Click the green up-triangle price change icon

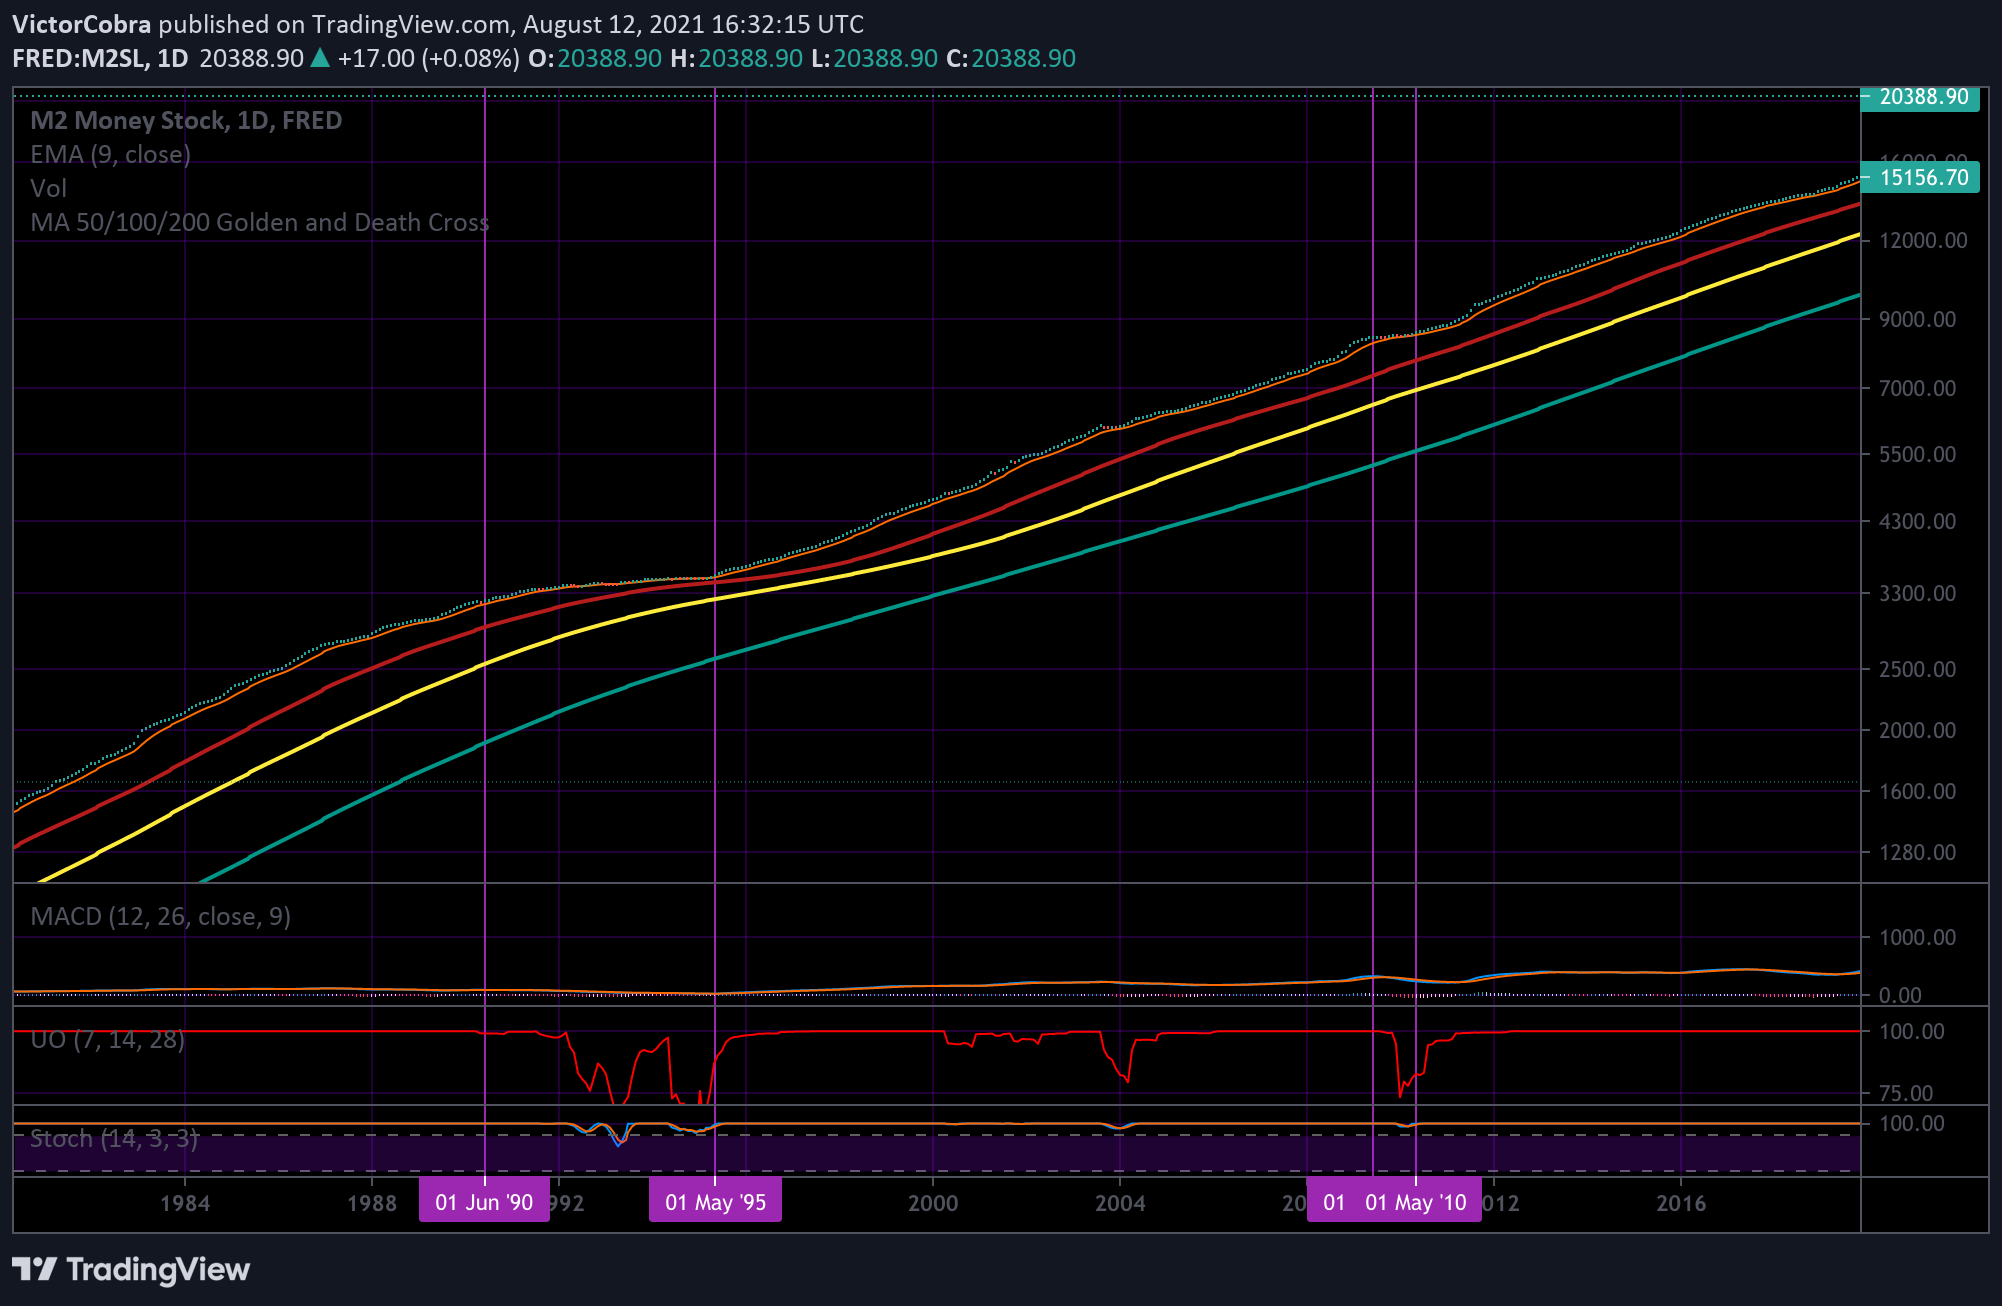(320, 57)
